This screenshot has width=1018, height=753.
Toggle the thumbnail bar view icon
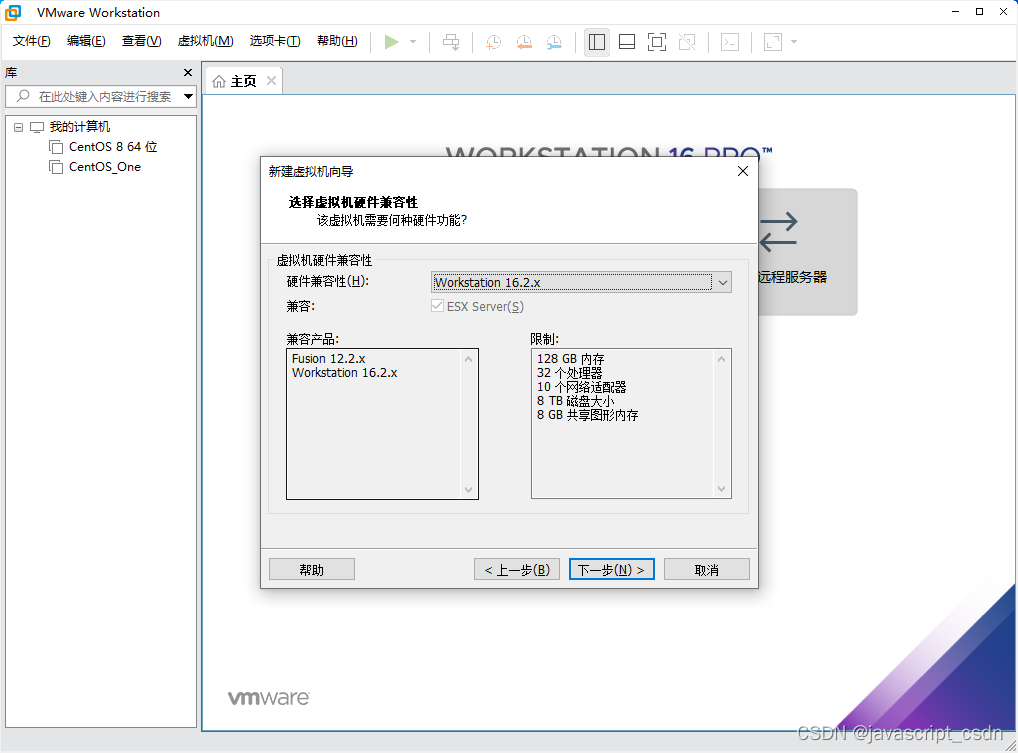point(627,42)
